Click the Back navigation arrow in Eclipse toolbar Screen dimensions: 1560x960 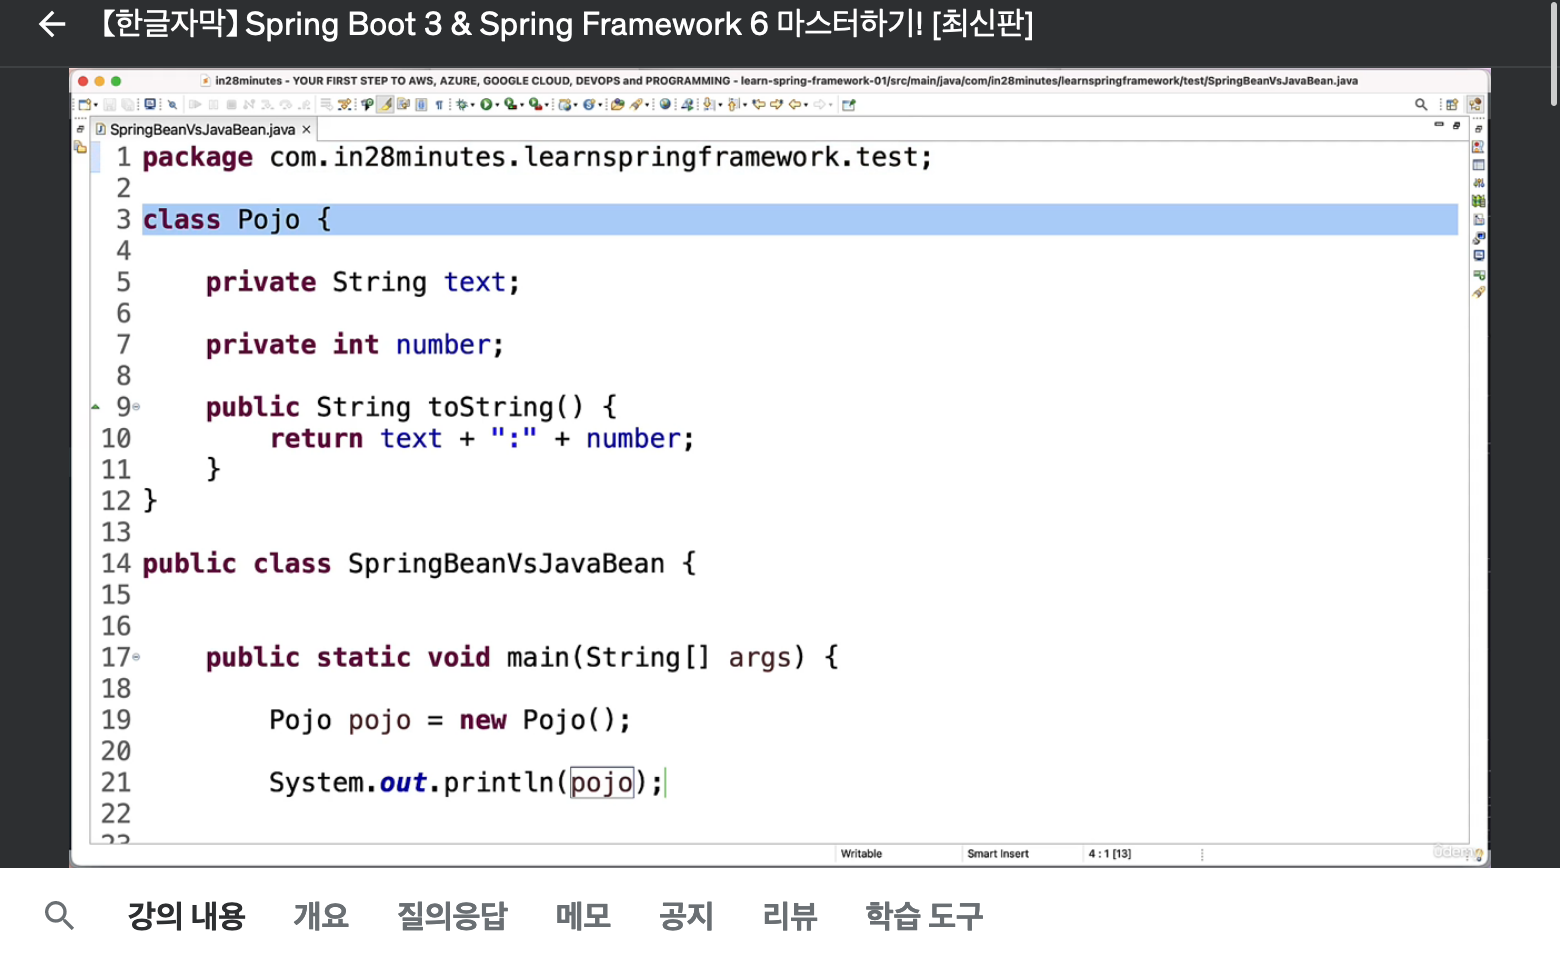coord(795,104)
